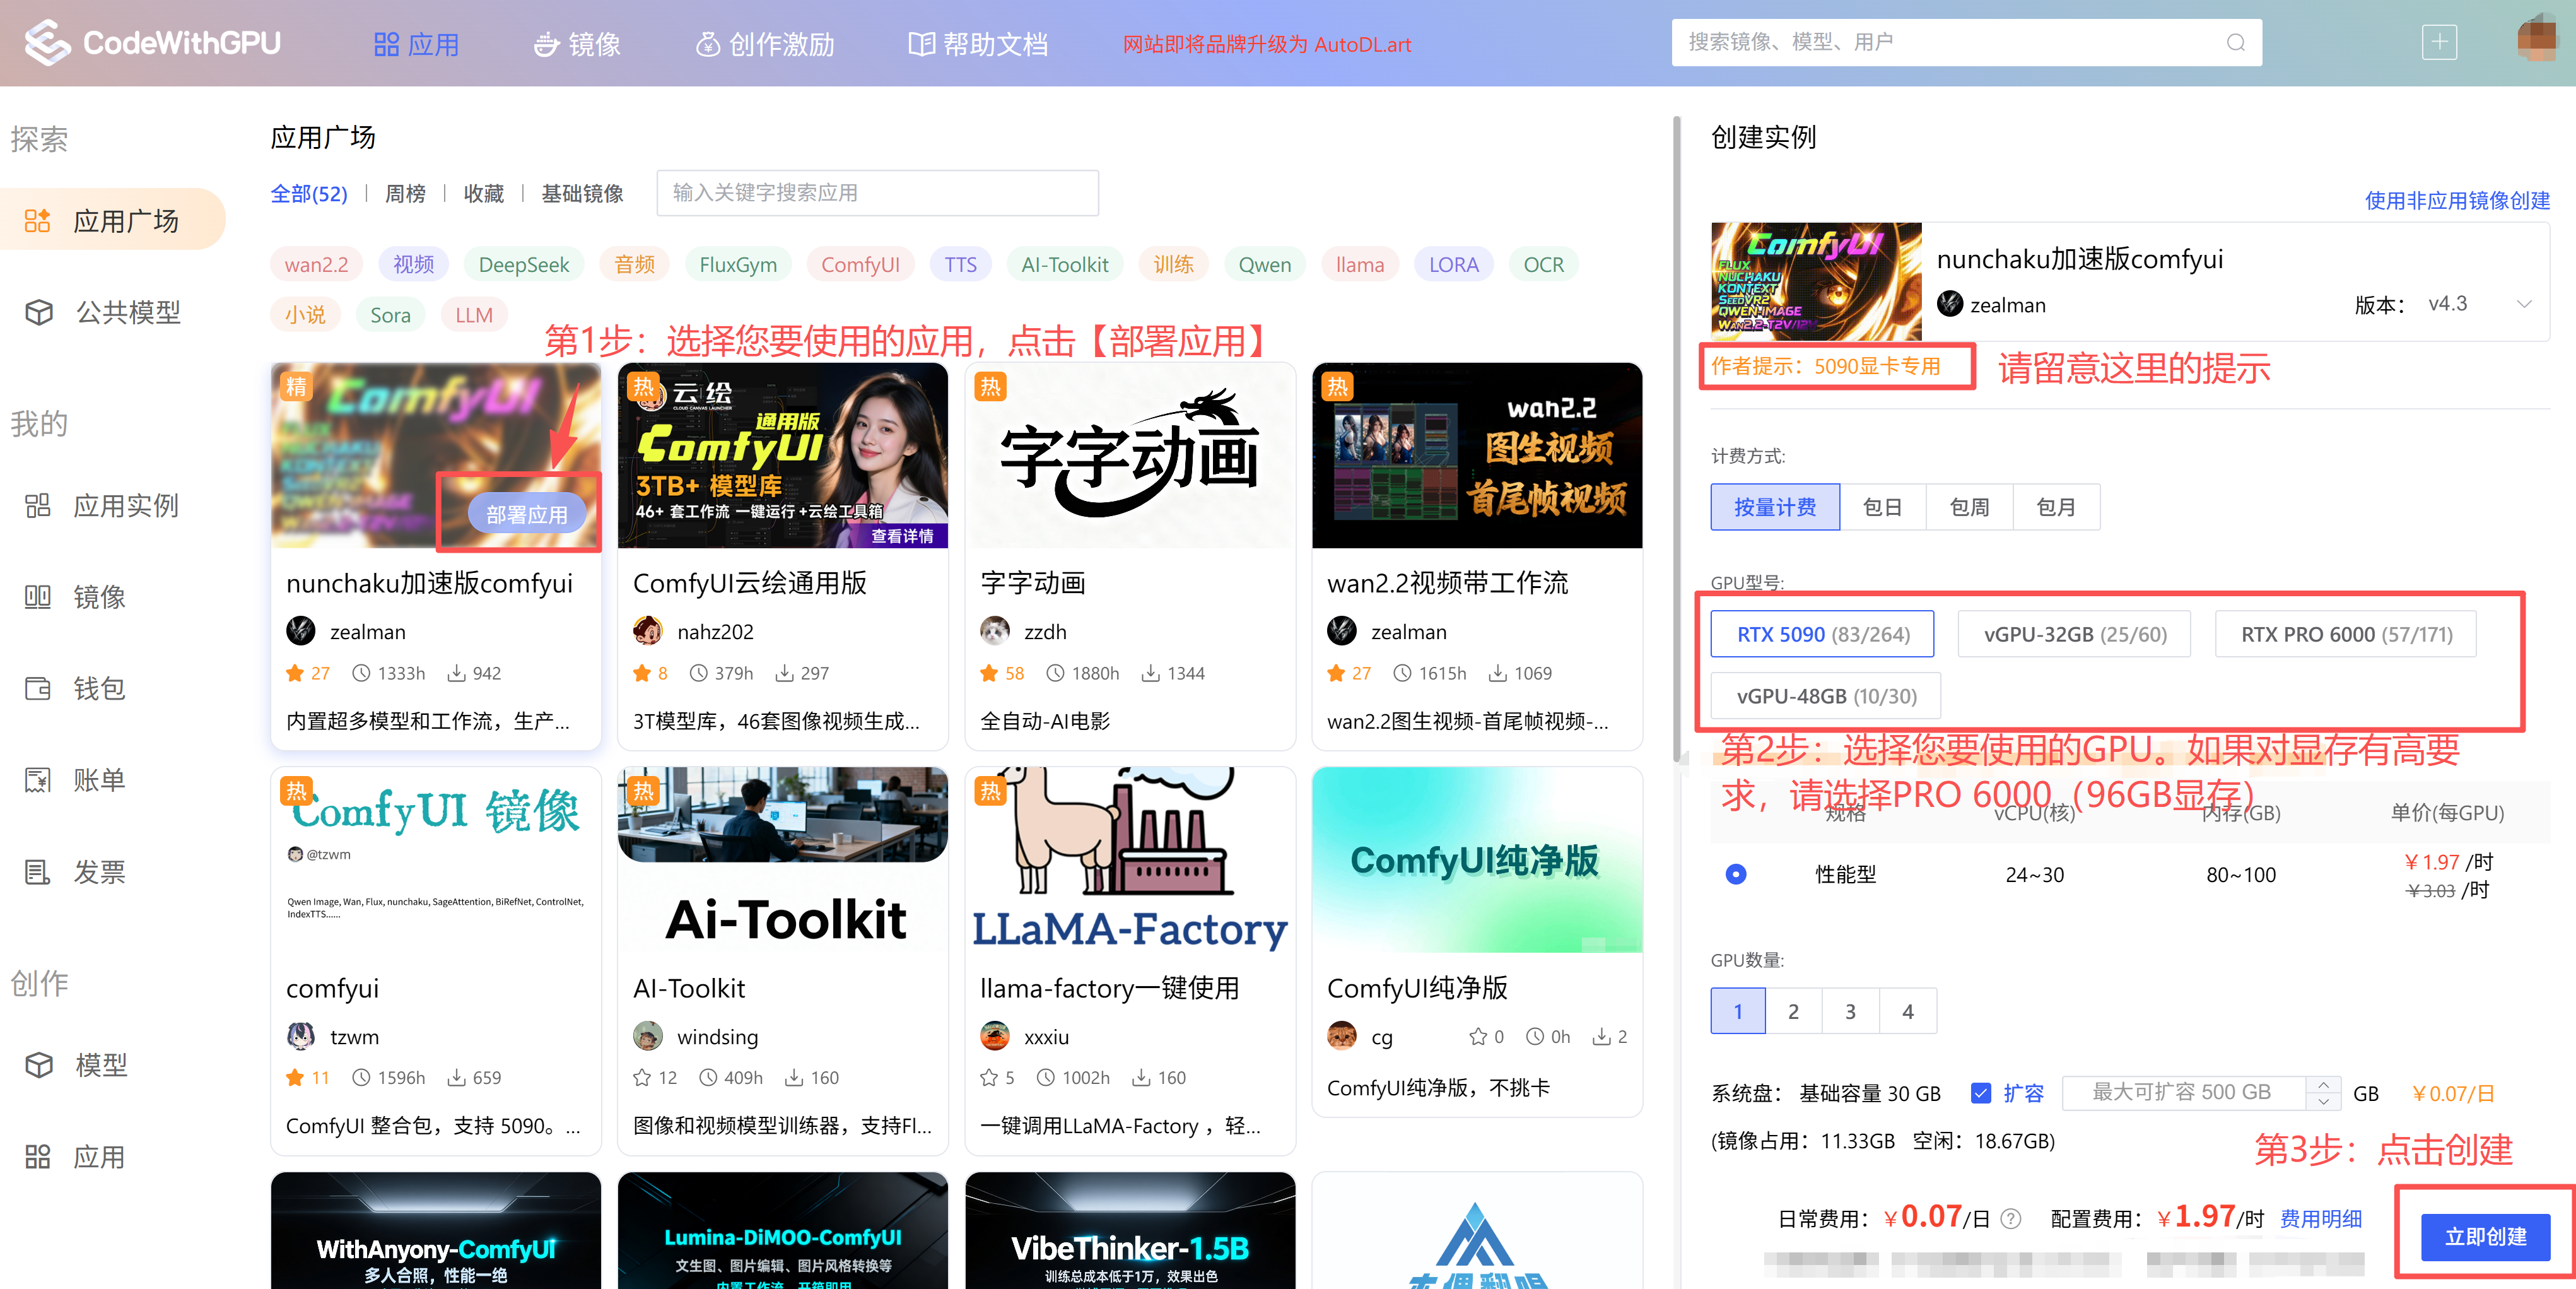Click the CodeWithGPU logo icon
The width and height of the screenshot is (2576, 1289).
(47, 43)
